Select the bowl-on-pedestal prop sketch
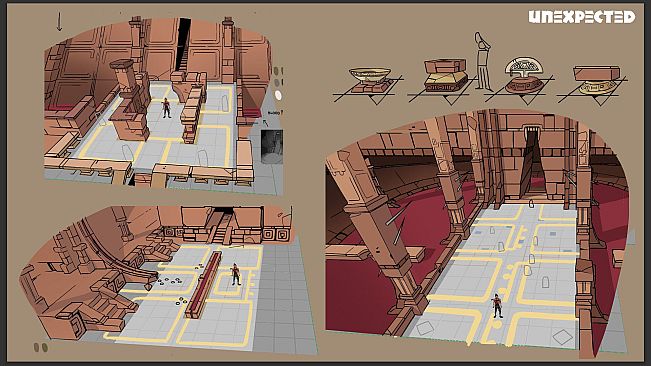 [369, 81]
